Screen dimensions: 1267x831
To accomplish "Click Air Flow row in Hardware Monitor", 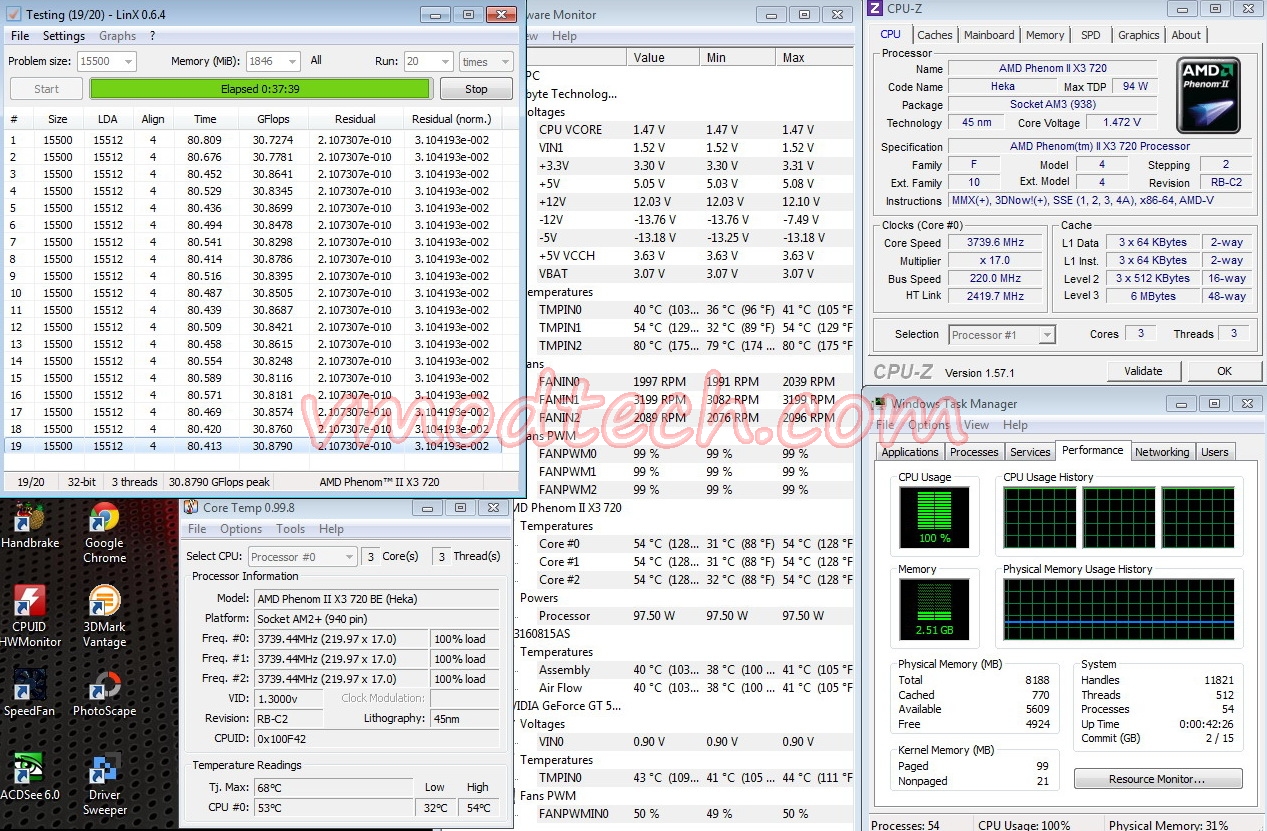I will tap(689, 688).
